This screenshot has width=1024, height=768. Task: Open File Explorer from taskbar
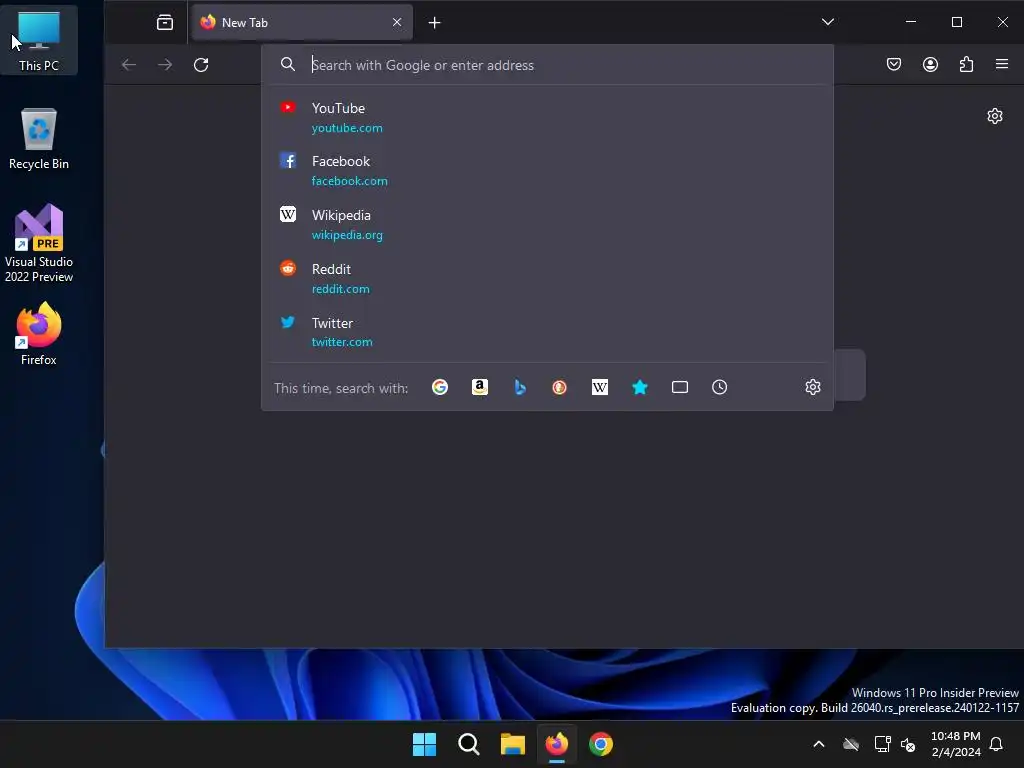pos(513,744)
